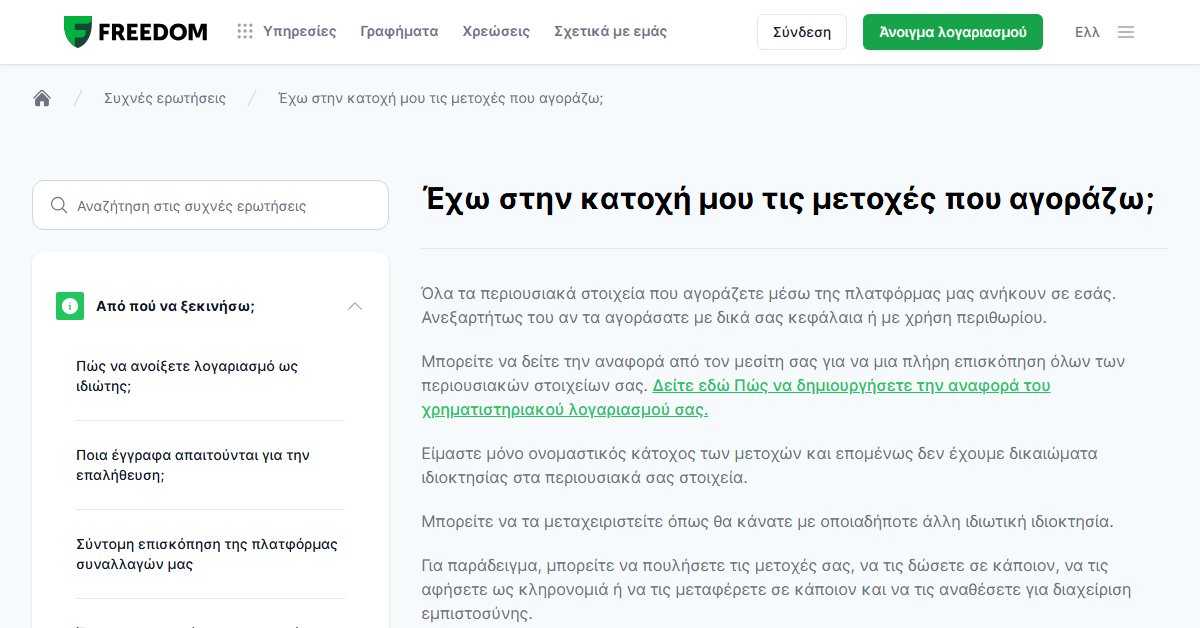Click the Άνοιγμα λογαριασμού button
This screenshot has height=628, width=1200.
(953, 32)
